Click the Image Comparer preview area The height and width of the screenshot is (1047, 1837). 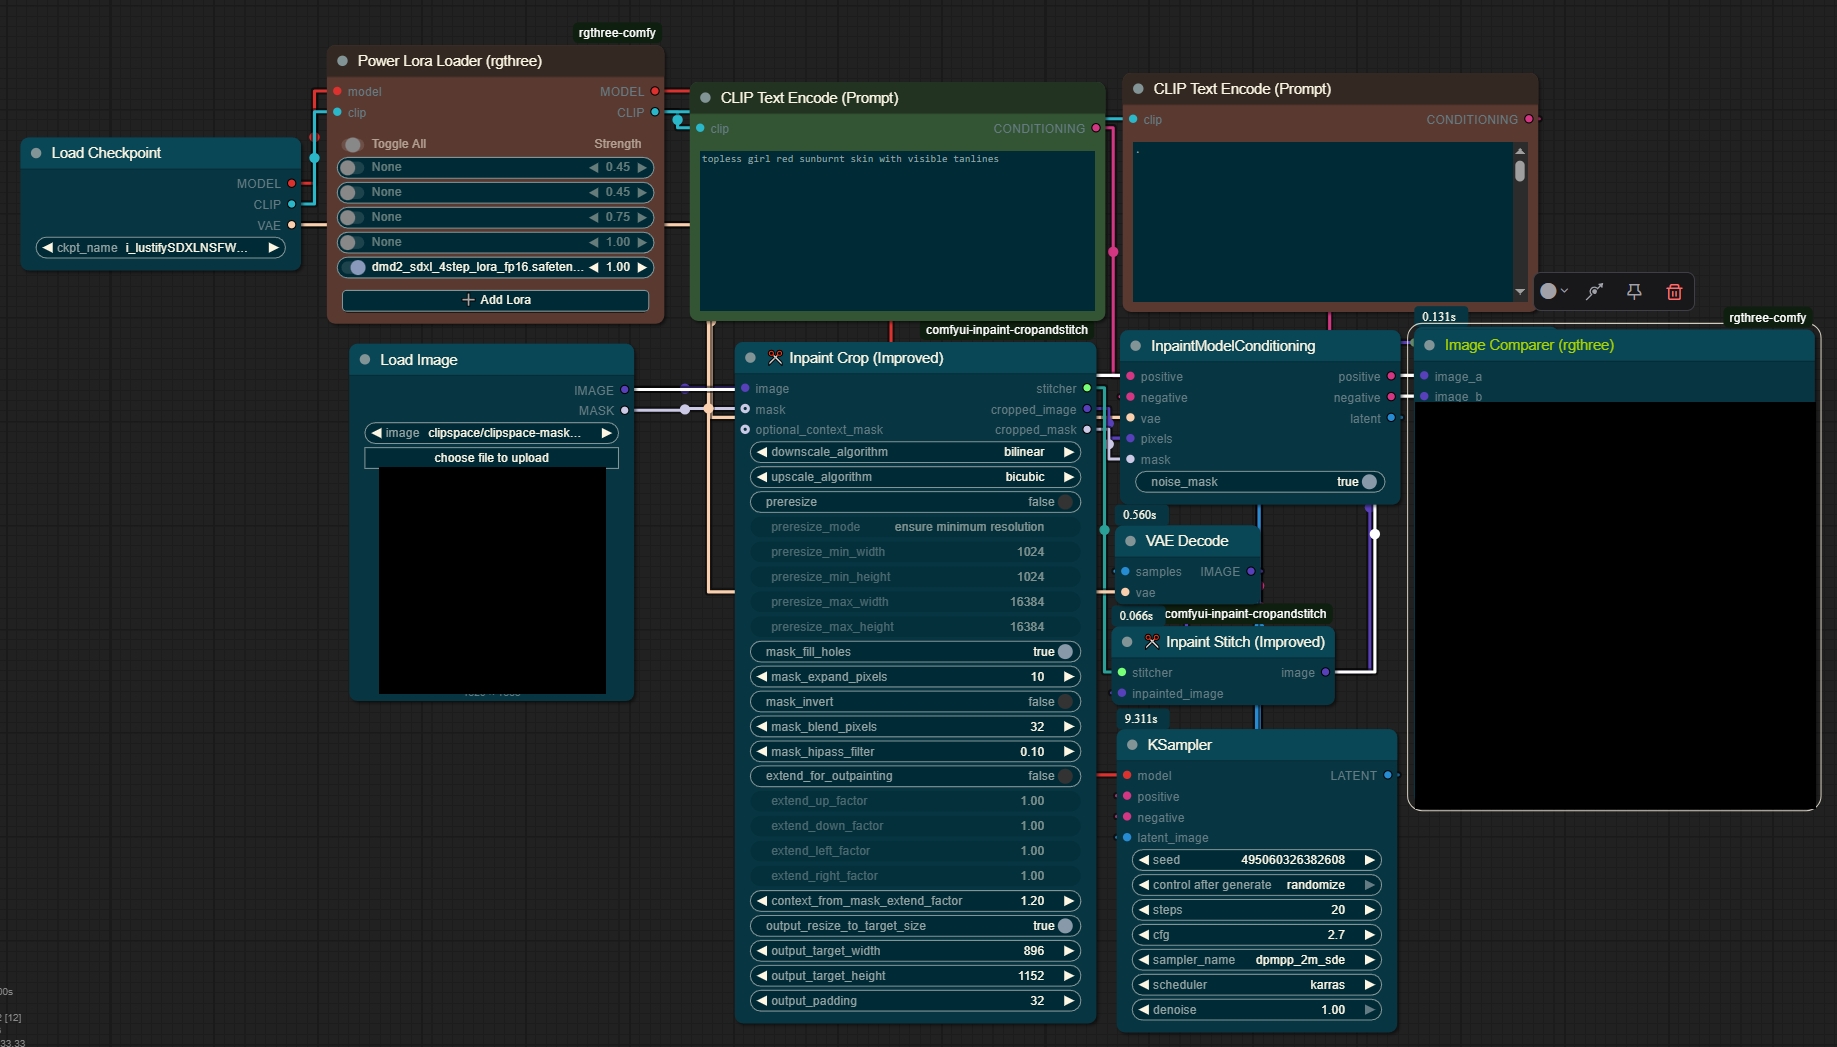[1614, 604]
